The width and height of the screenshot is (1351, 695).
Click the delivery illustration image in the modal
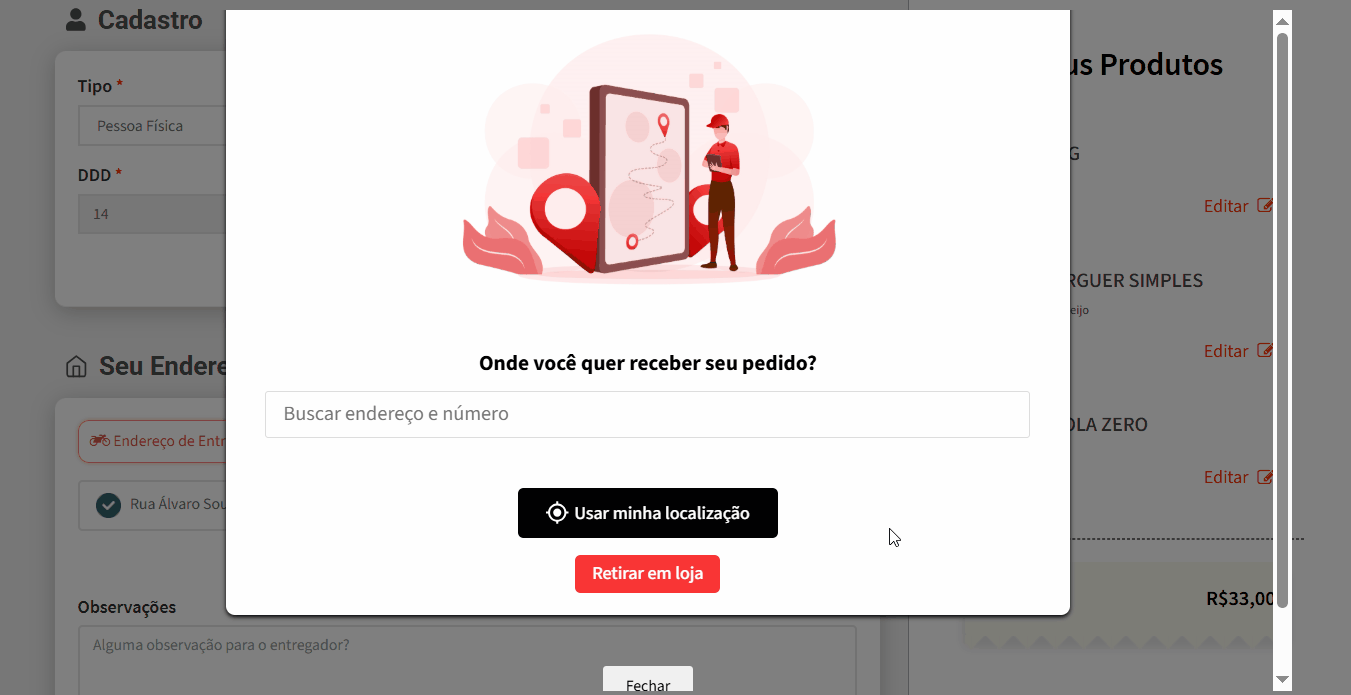coord(648,160)
